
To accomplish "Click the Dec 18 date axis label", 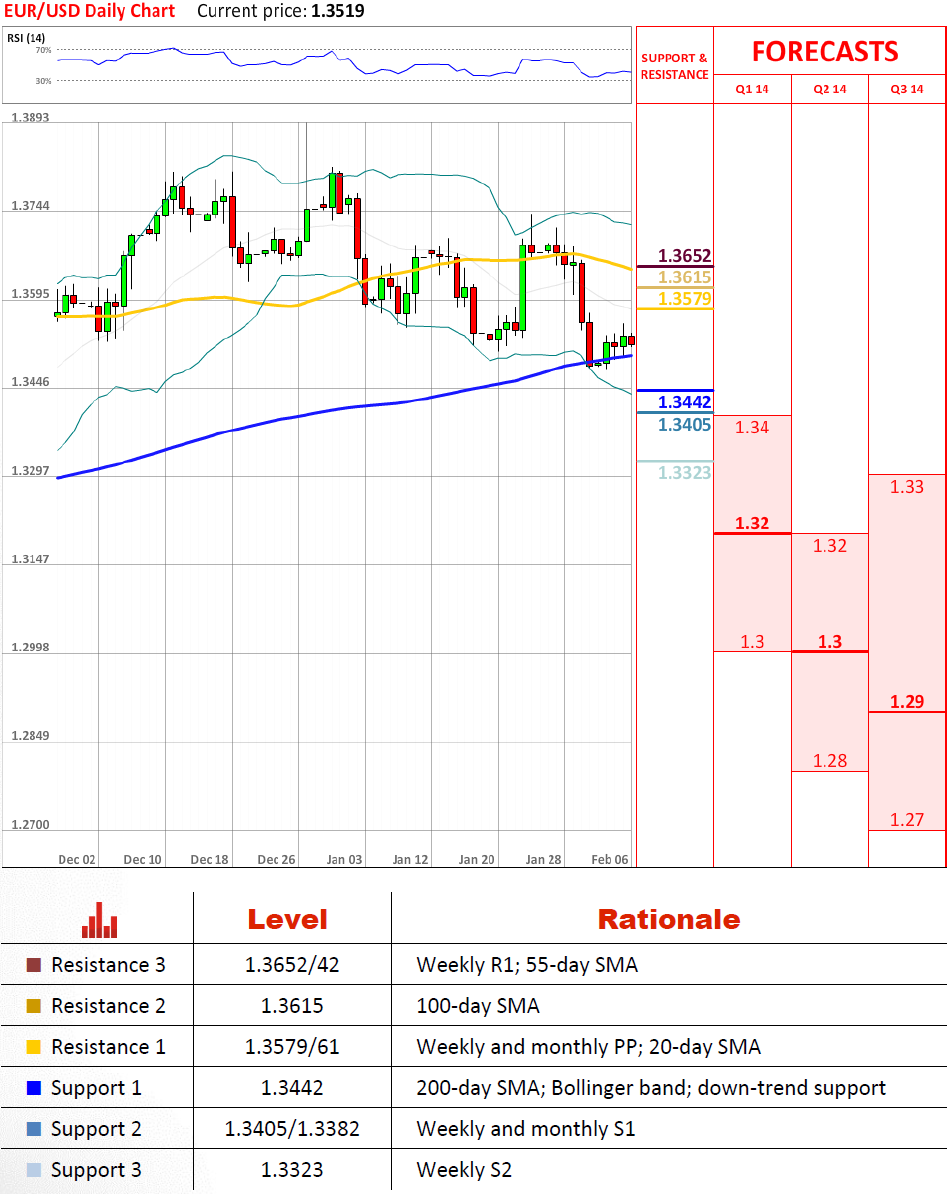I will (x=209, y=859).
